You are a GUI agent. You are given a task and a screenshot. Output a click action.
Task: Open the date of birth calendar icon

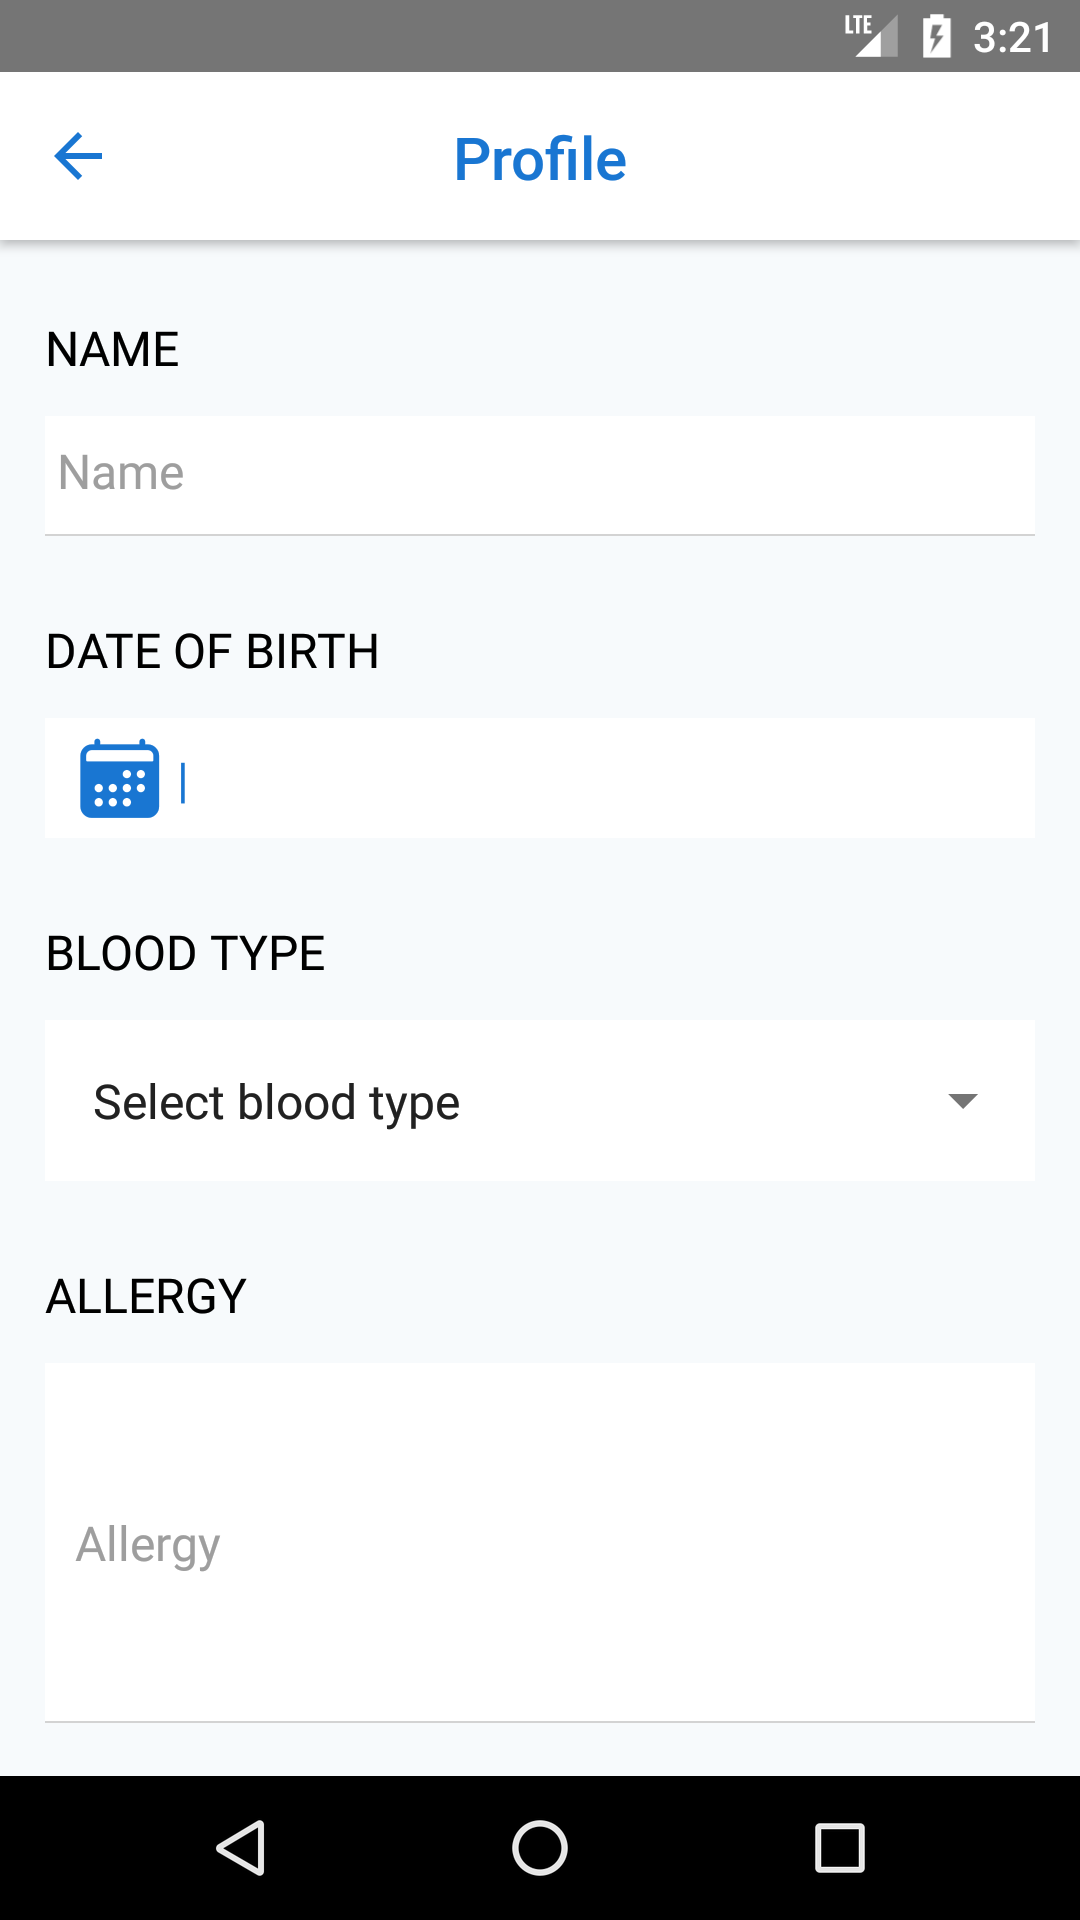coord(119,779)
